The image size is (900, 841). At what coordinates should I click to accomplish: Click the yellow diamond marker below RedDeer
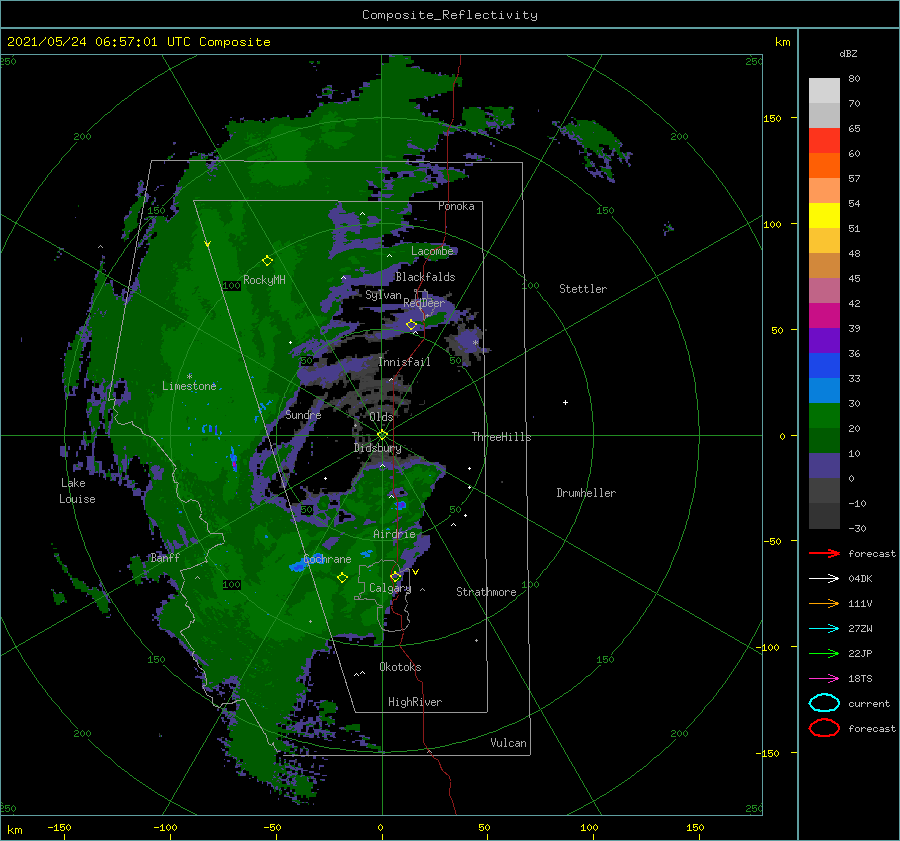pyautogui.click(x=411, y=325)
